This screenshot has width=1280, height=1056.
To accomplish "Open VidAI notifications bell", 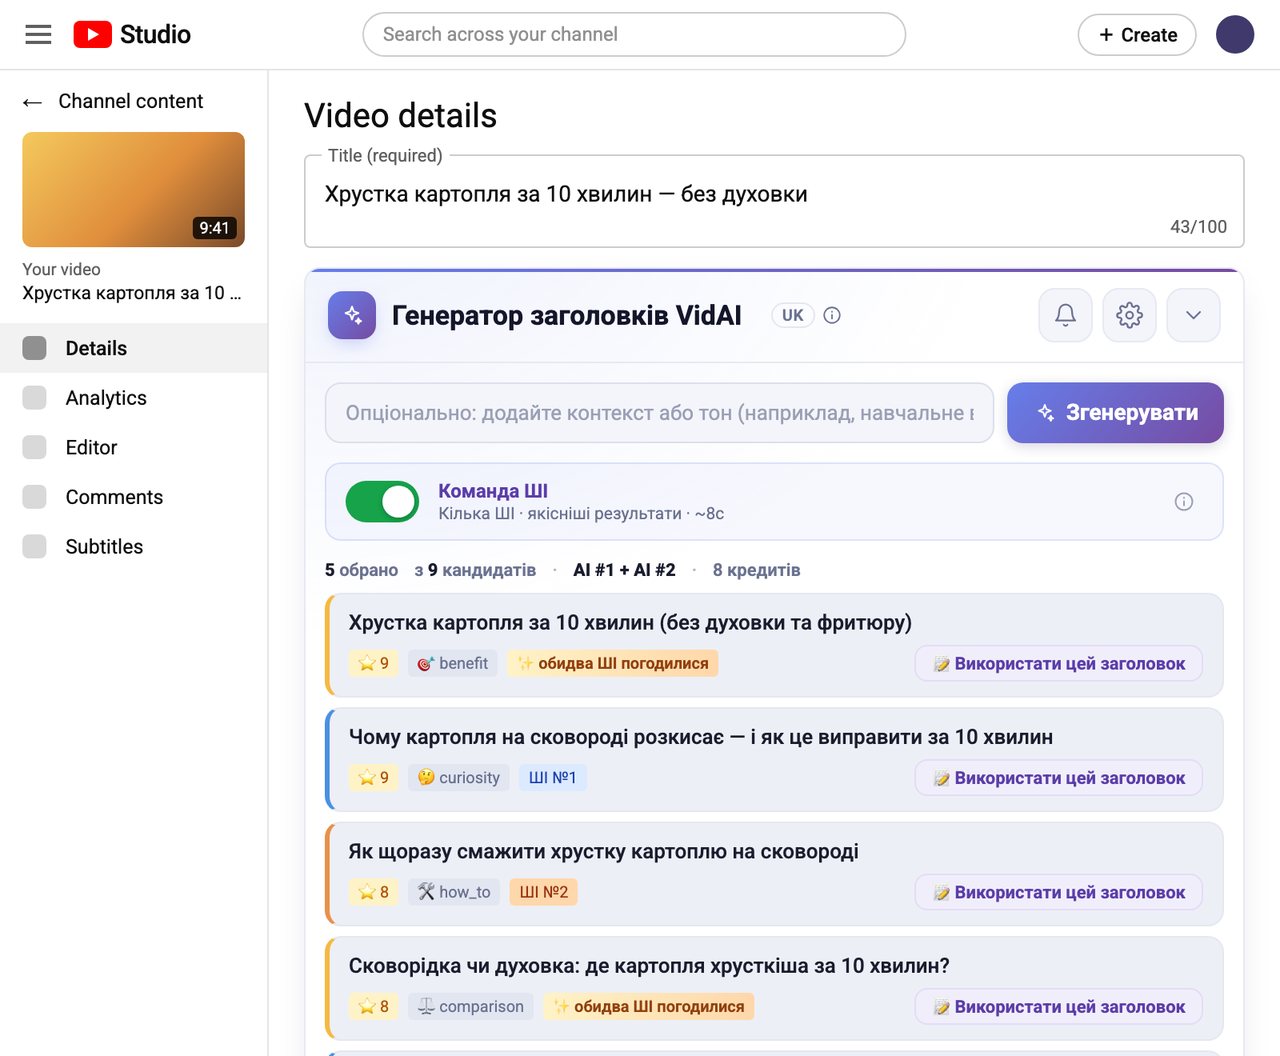I will [x=1066, y=316].
